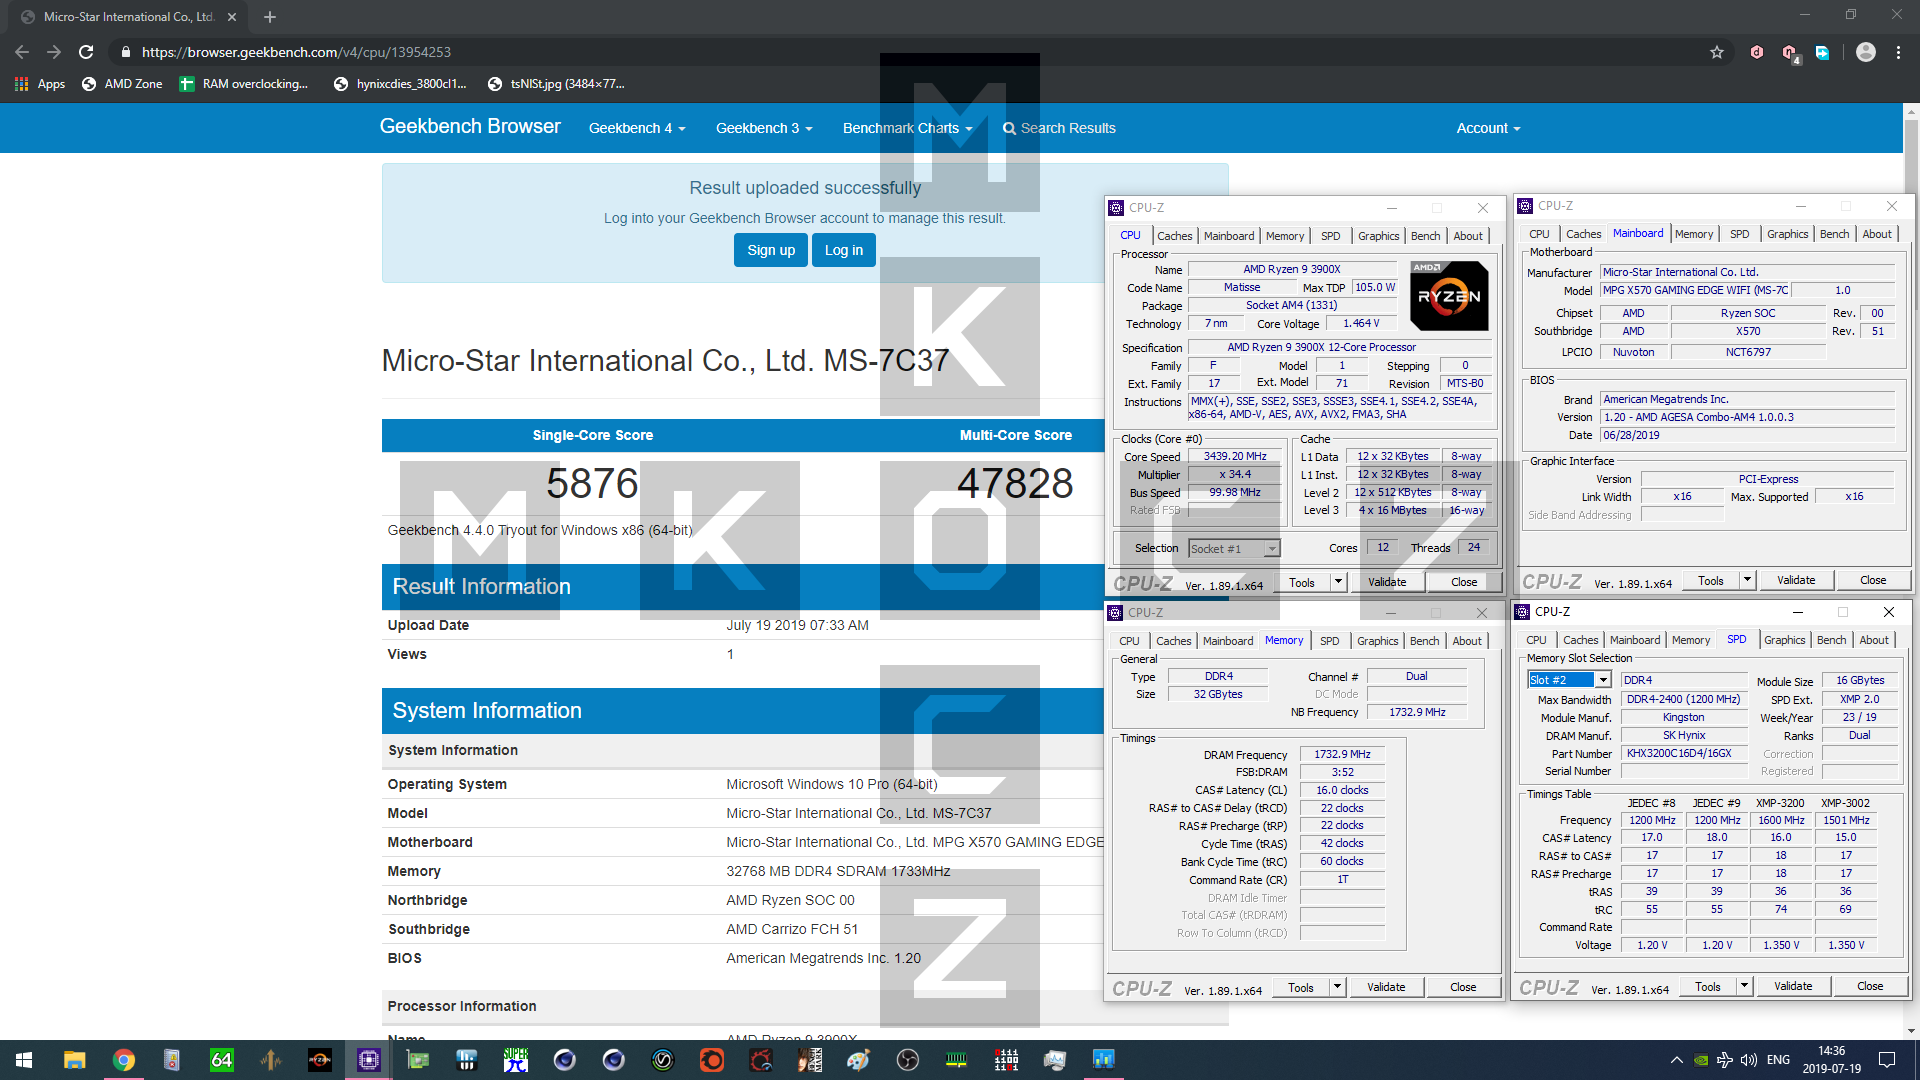This screenshot has height=1080, width=1920.
Task: Click Geekbench Browser home logo
Action: click(x=470, y=127)
